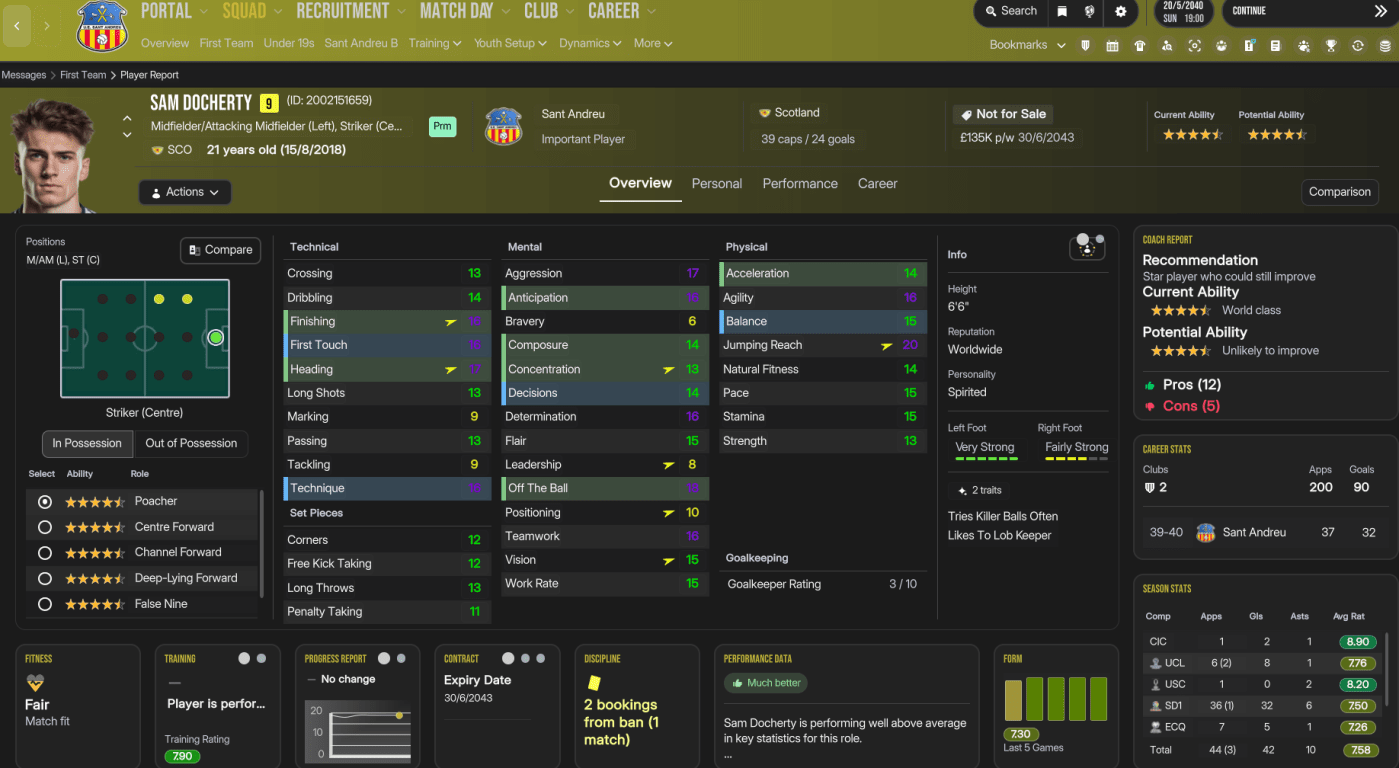
Task: Click the progress report attribute graph
Action: tap(357, 730)
